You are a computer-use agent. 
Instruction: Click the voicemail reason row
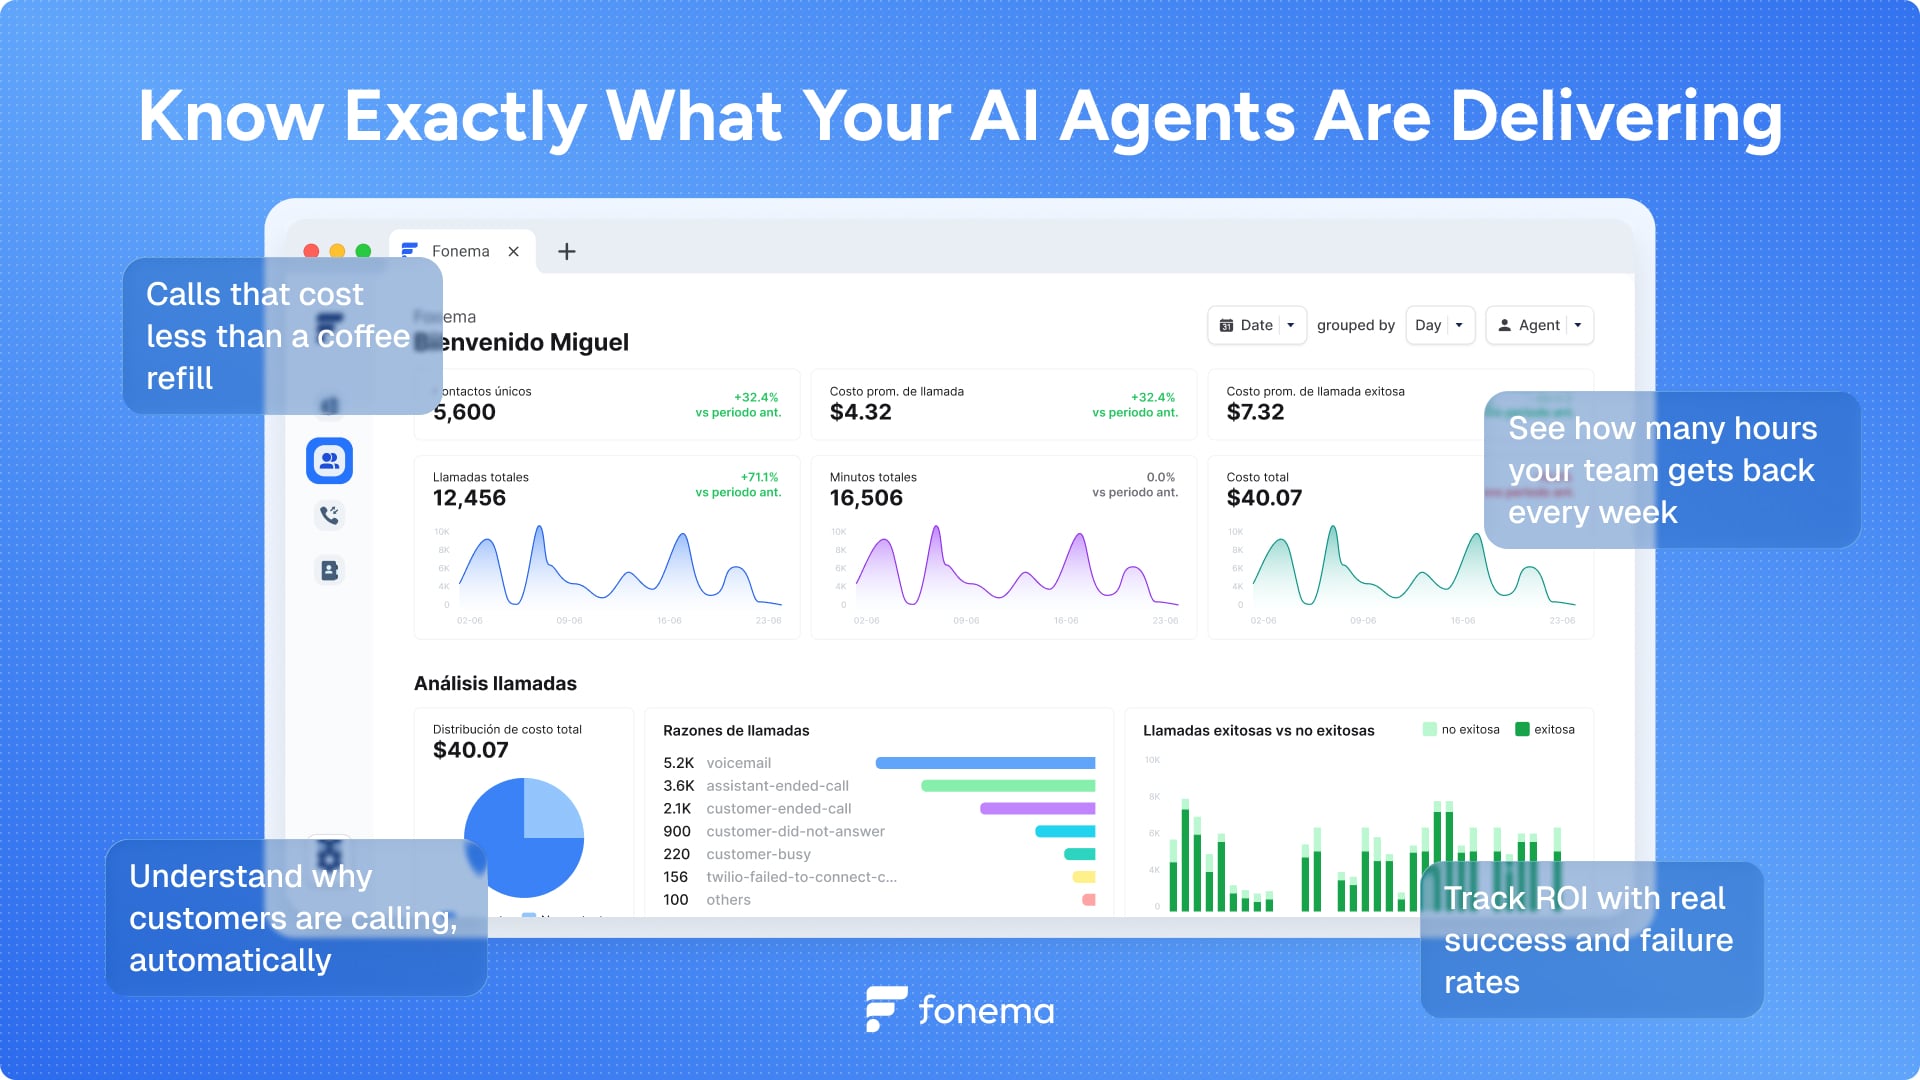point(738,763)
